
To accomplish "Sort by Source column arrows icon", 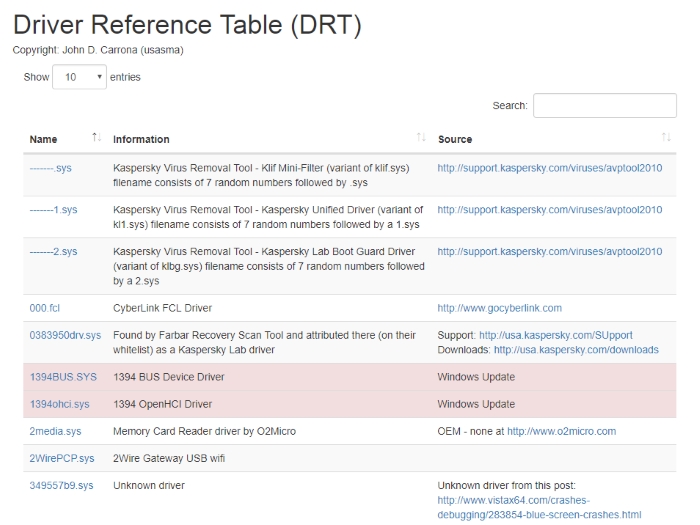I will 666,138.
